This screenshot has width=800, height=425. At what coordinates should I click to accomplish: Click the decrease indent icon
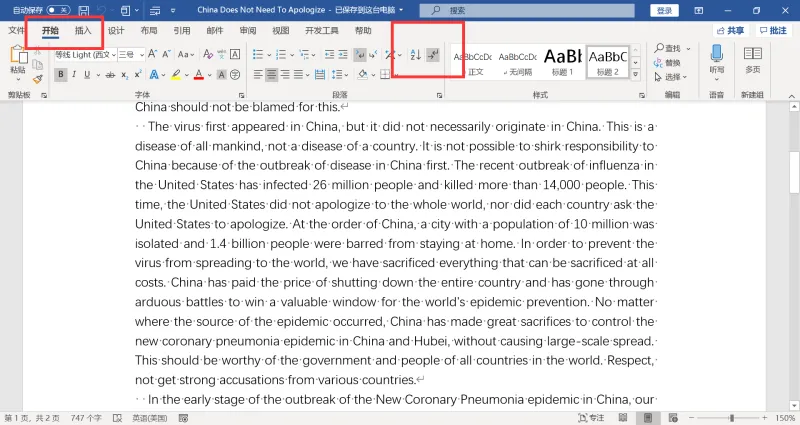click(330, 54)
